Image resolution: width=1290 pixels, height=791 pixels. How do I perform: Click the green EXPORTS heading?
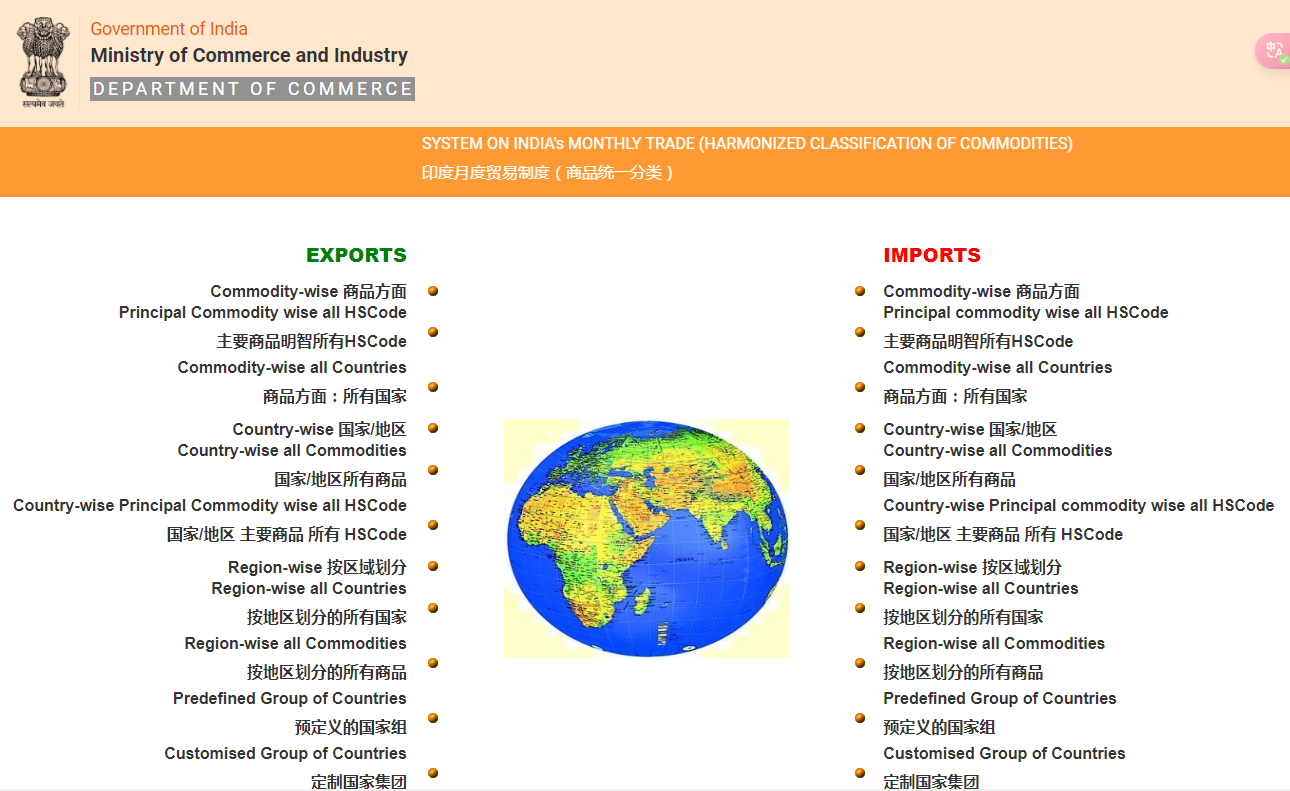click(x=357, y=255)
